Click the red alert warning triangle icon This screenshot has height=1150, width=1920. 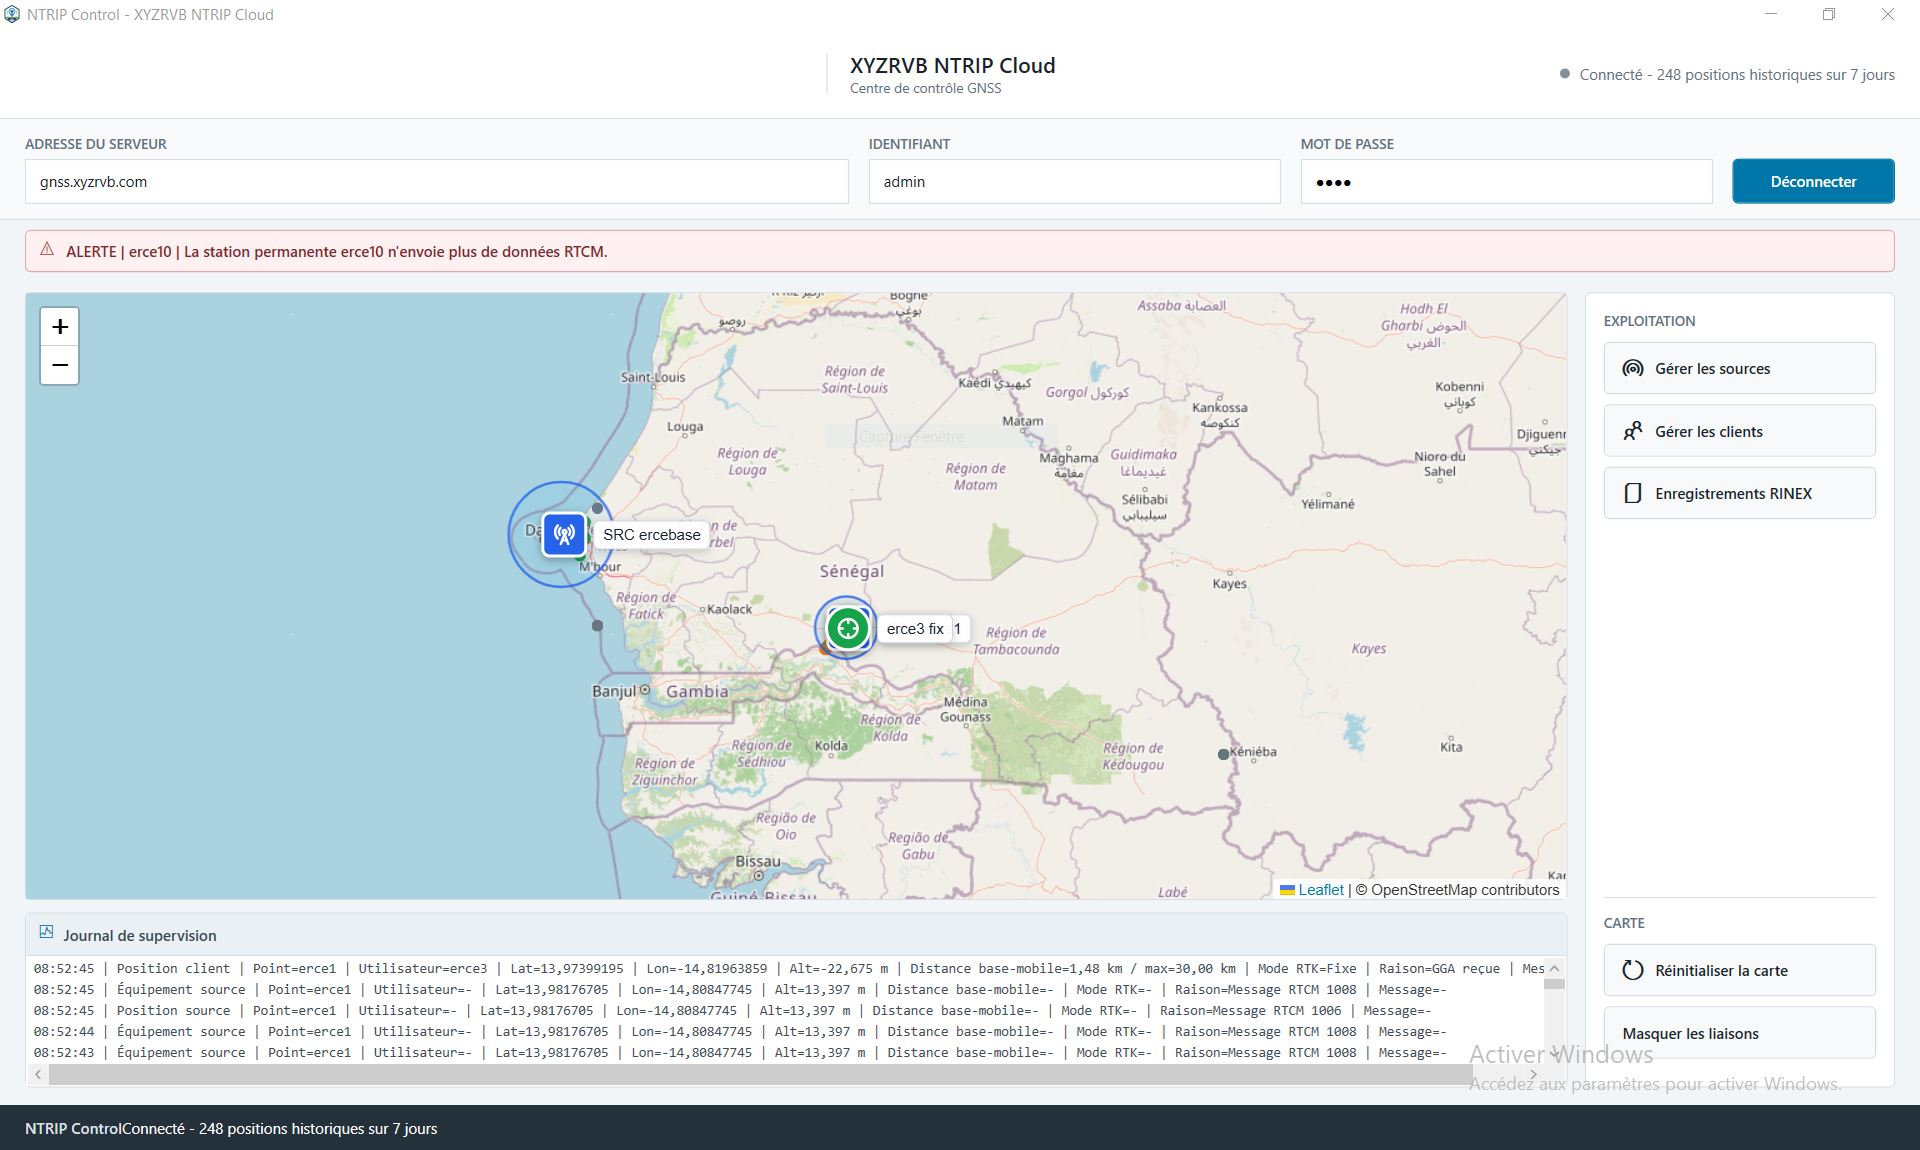click(x=47, y=250)
